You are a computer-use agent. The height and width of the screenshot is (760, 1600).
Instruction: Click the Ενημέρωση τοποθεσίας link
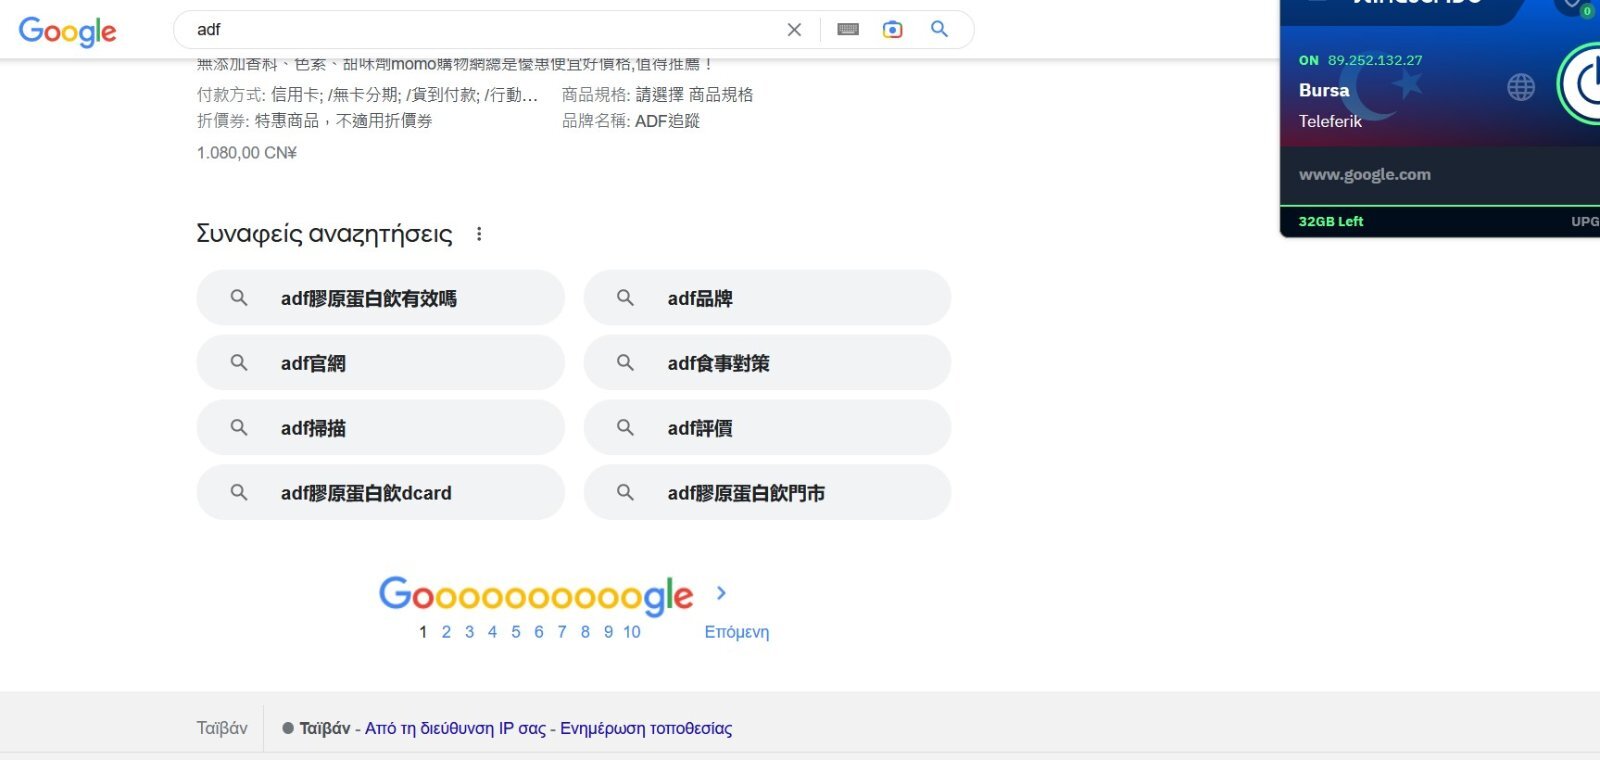point(645,728)
